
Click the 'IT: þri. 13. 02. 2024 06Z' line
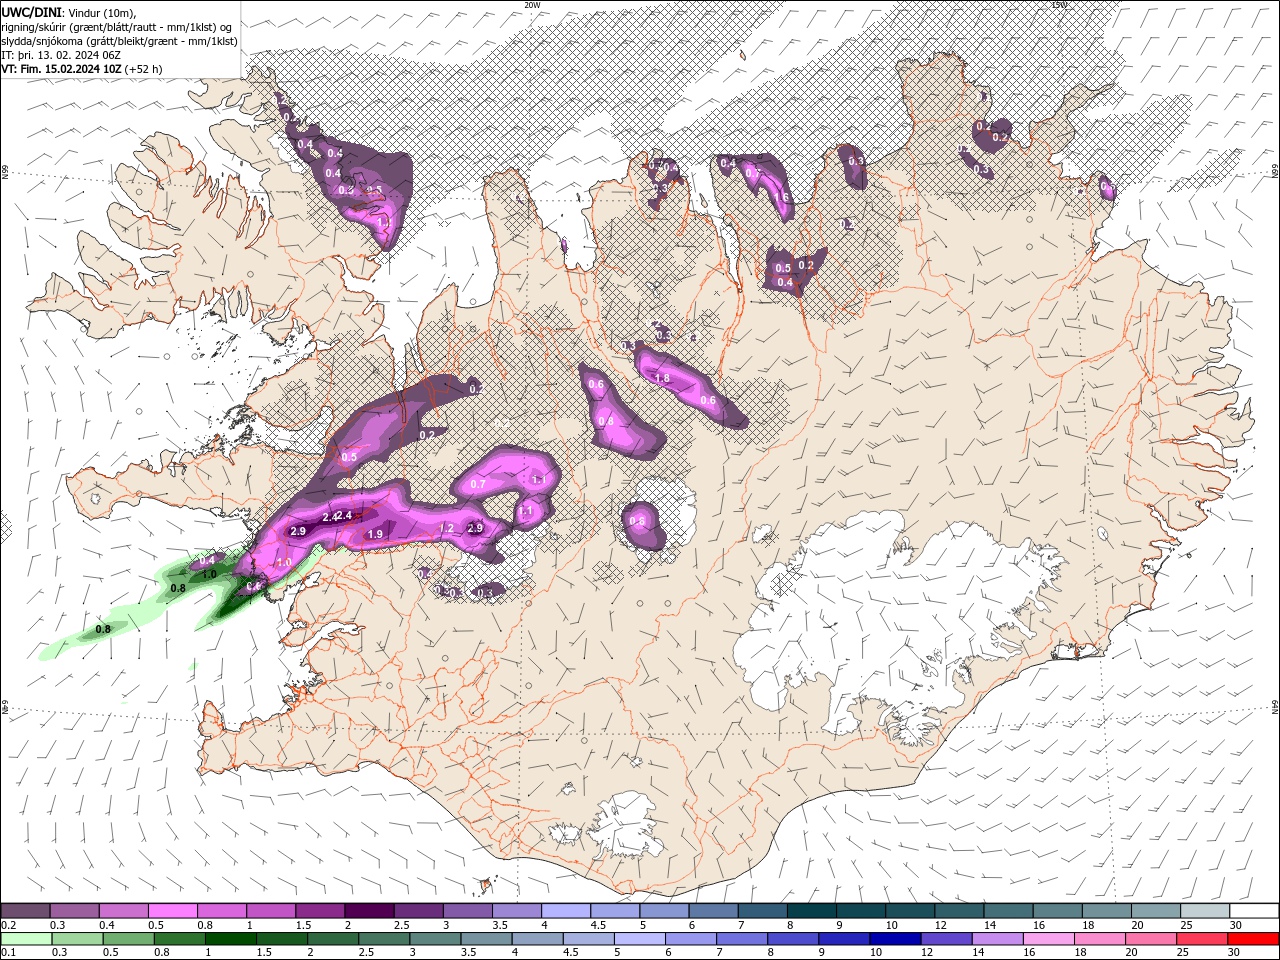pos(62,55)
